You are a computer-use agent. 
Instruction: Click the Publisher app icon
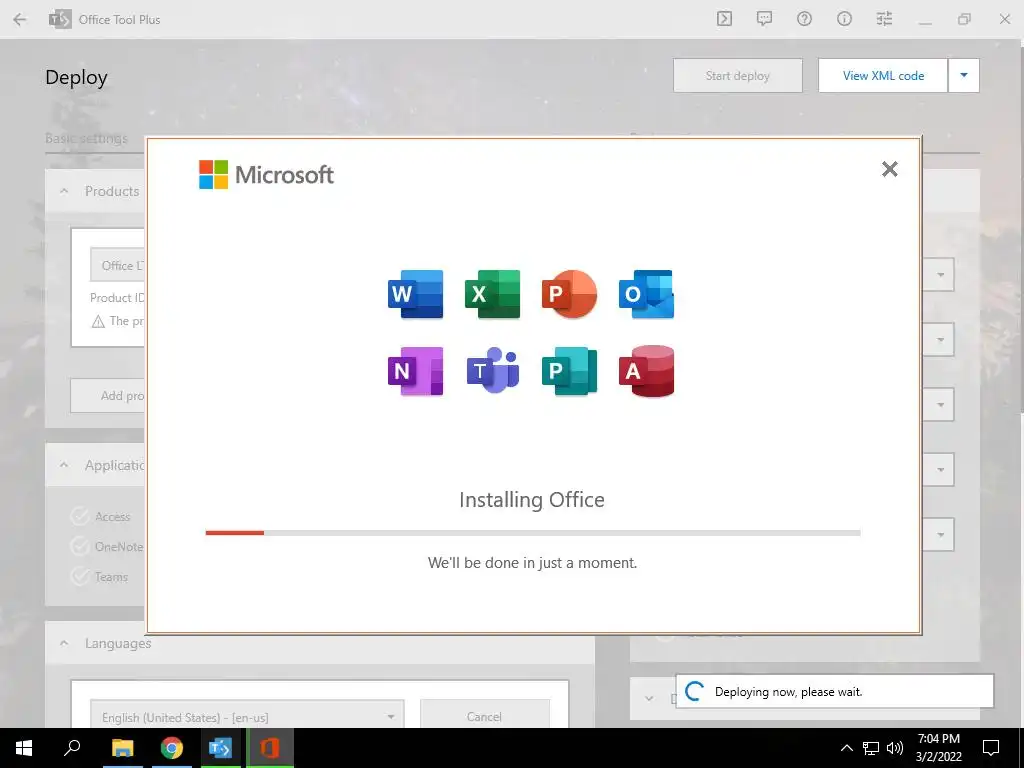[x=569, y=371]
